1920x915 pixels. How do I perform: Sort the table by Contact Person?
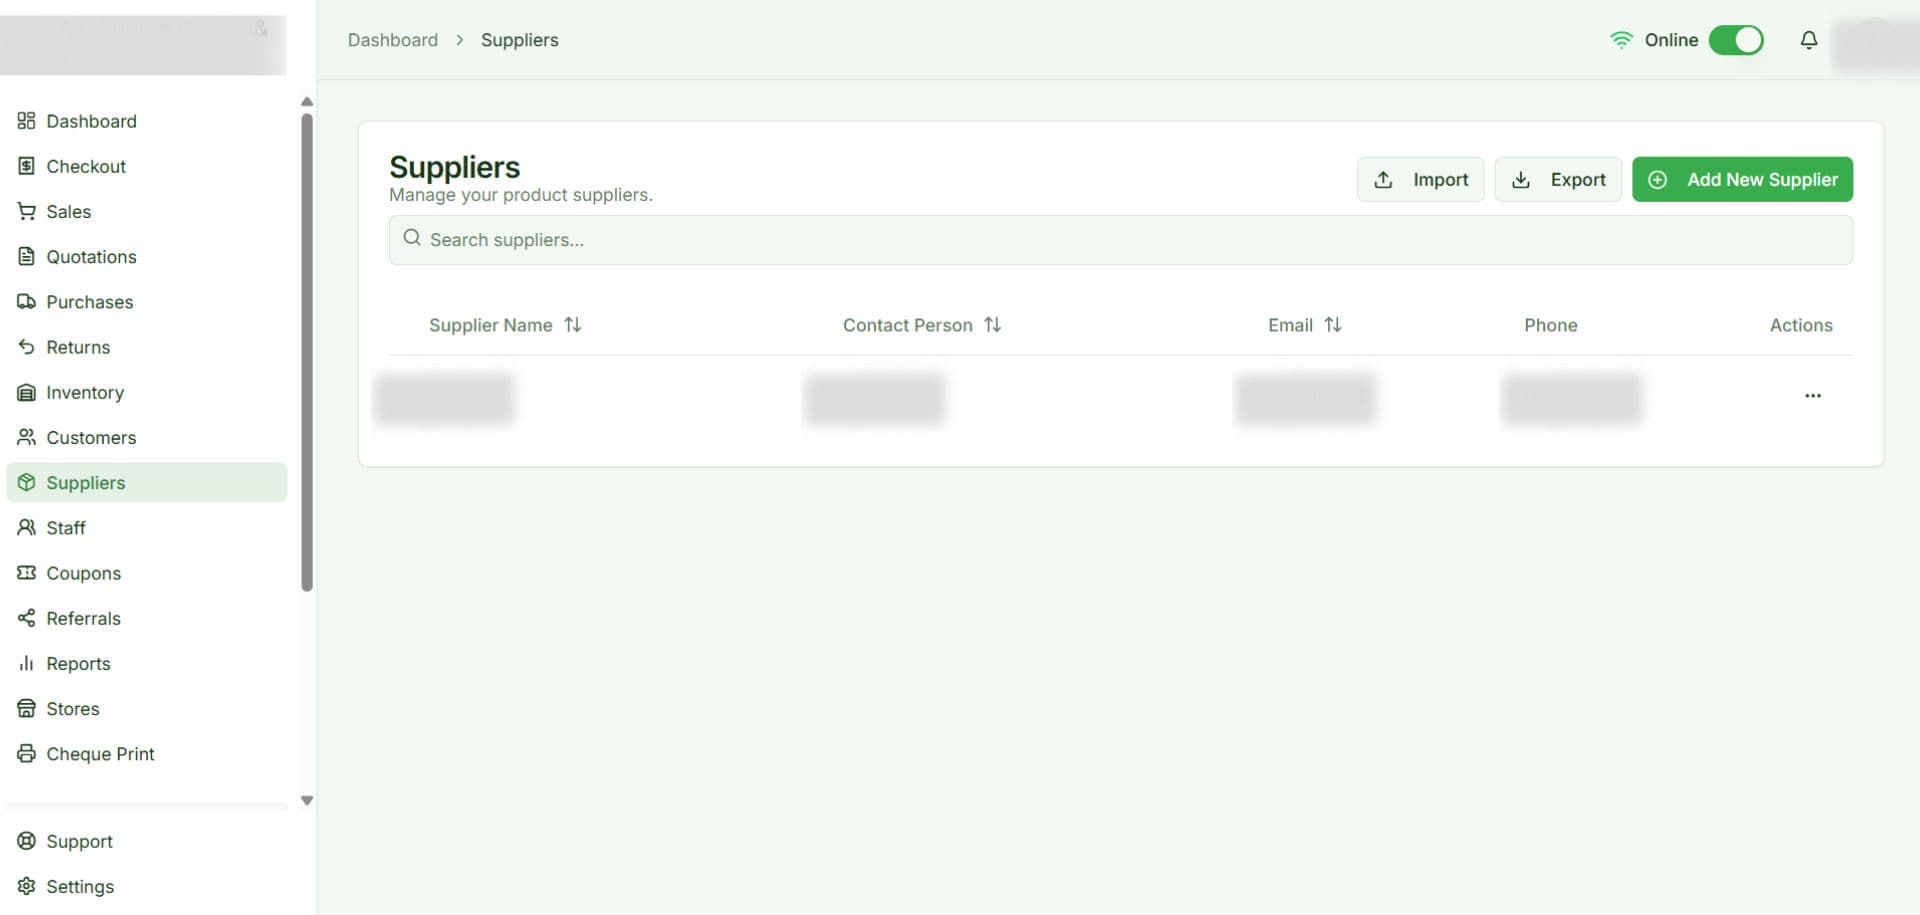click(x=992, y=324)
